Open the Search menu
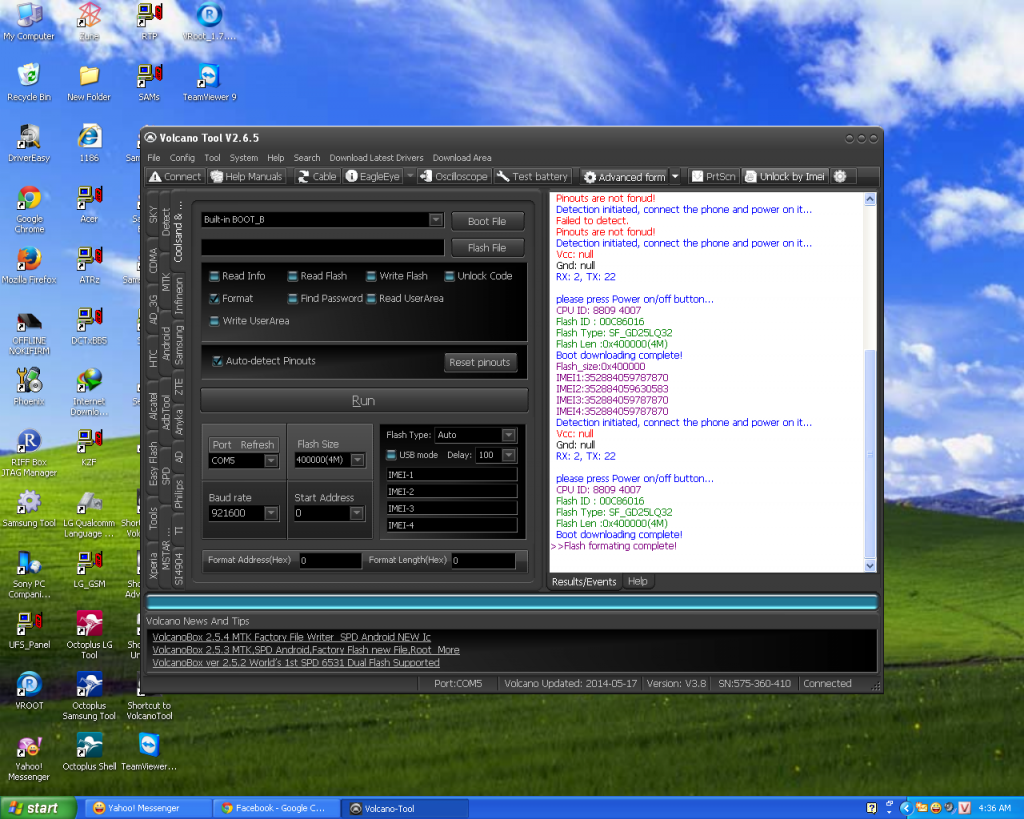The width and height of the screenshot is (1024, 819). coord(307,158)
